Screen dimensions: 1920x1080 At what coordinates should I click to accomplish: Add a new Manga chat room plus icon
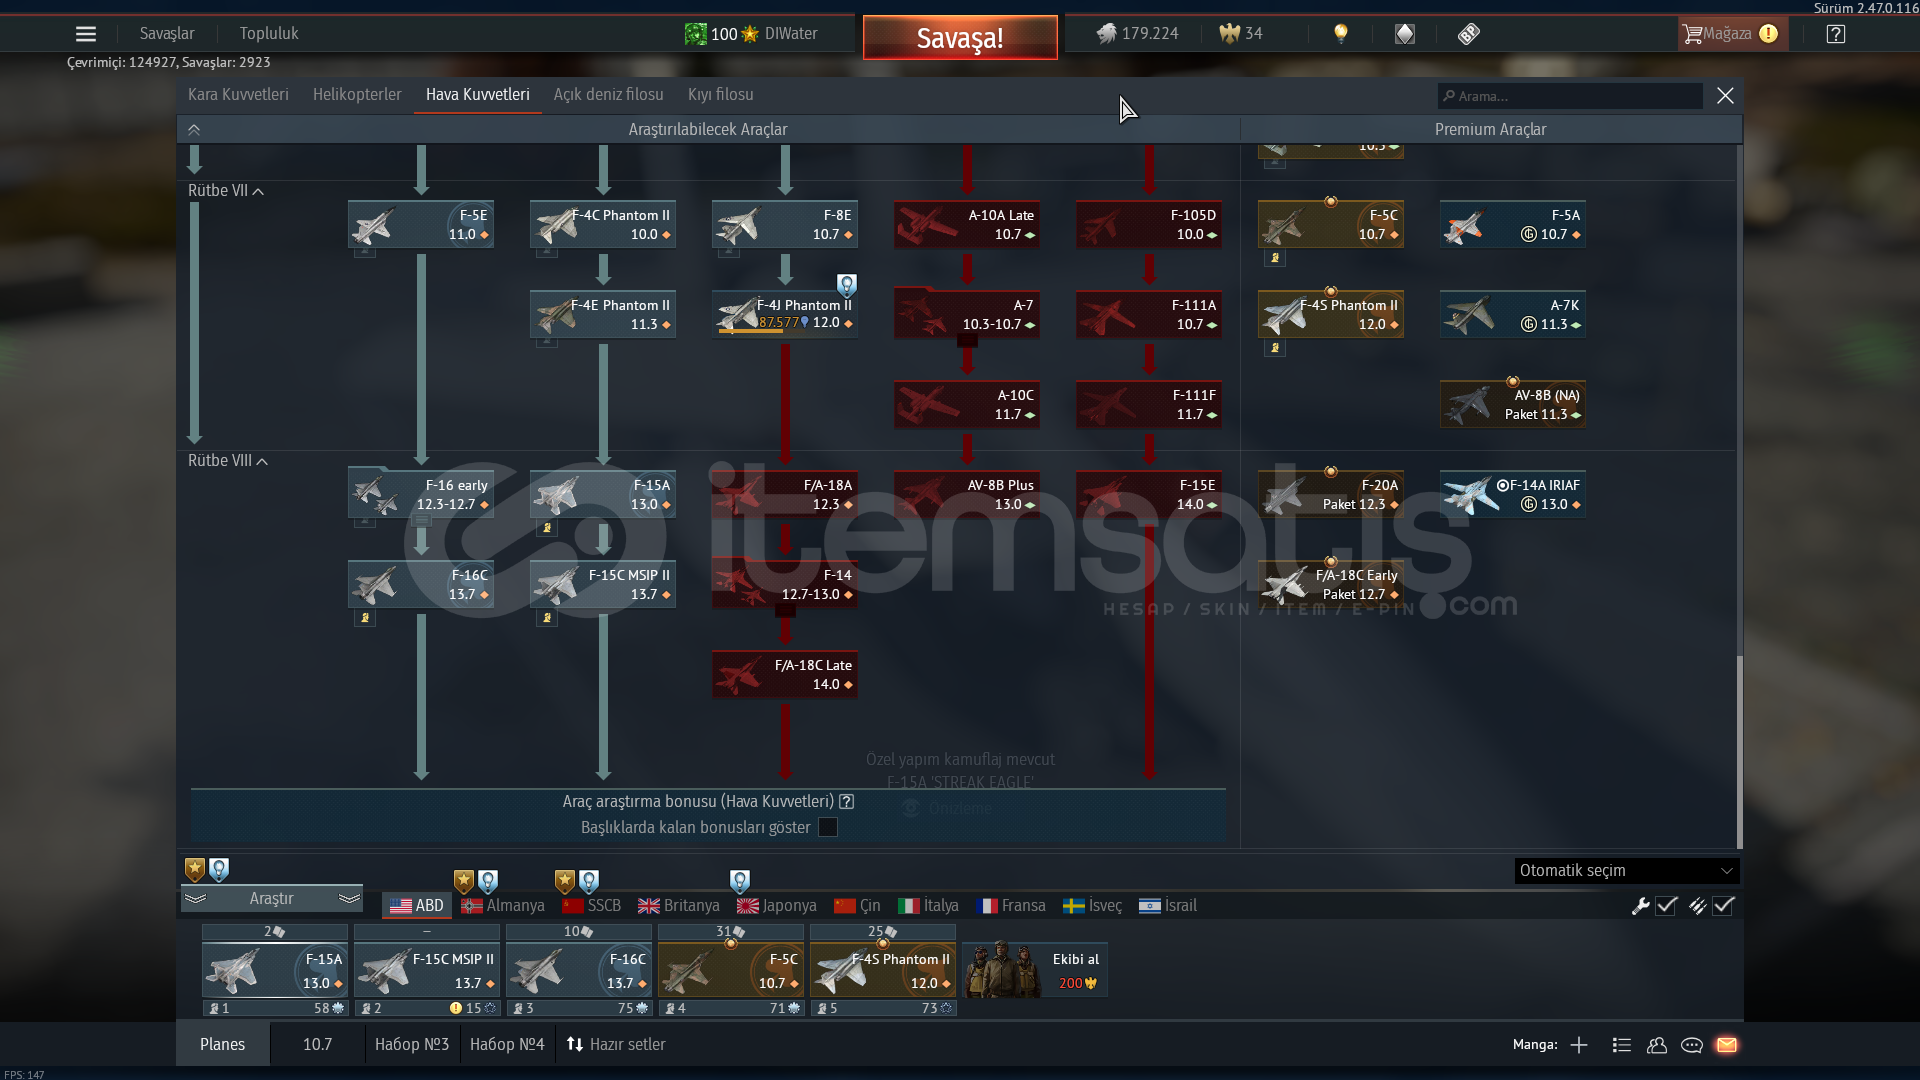1579,1045
